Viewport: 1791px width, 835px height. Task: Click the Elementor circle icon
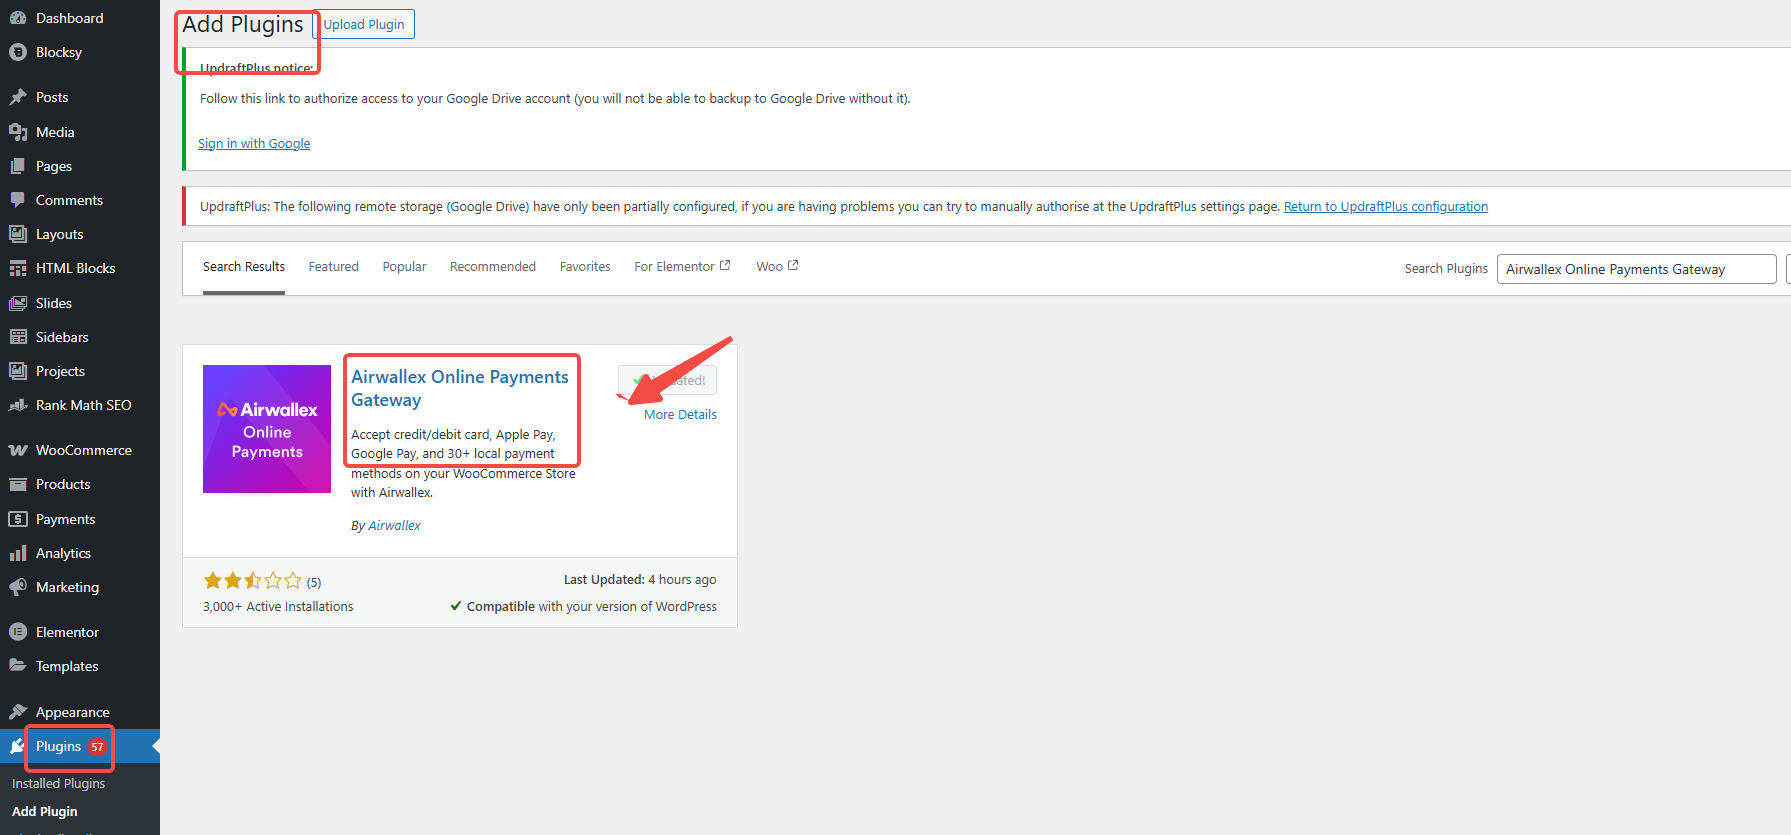[x=18, y=632]
